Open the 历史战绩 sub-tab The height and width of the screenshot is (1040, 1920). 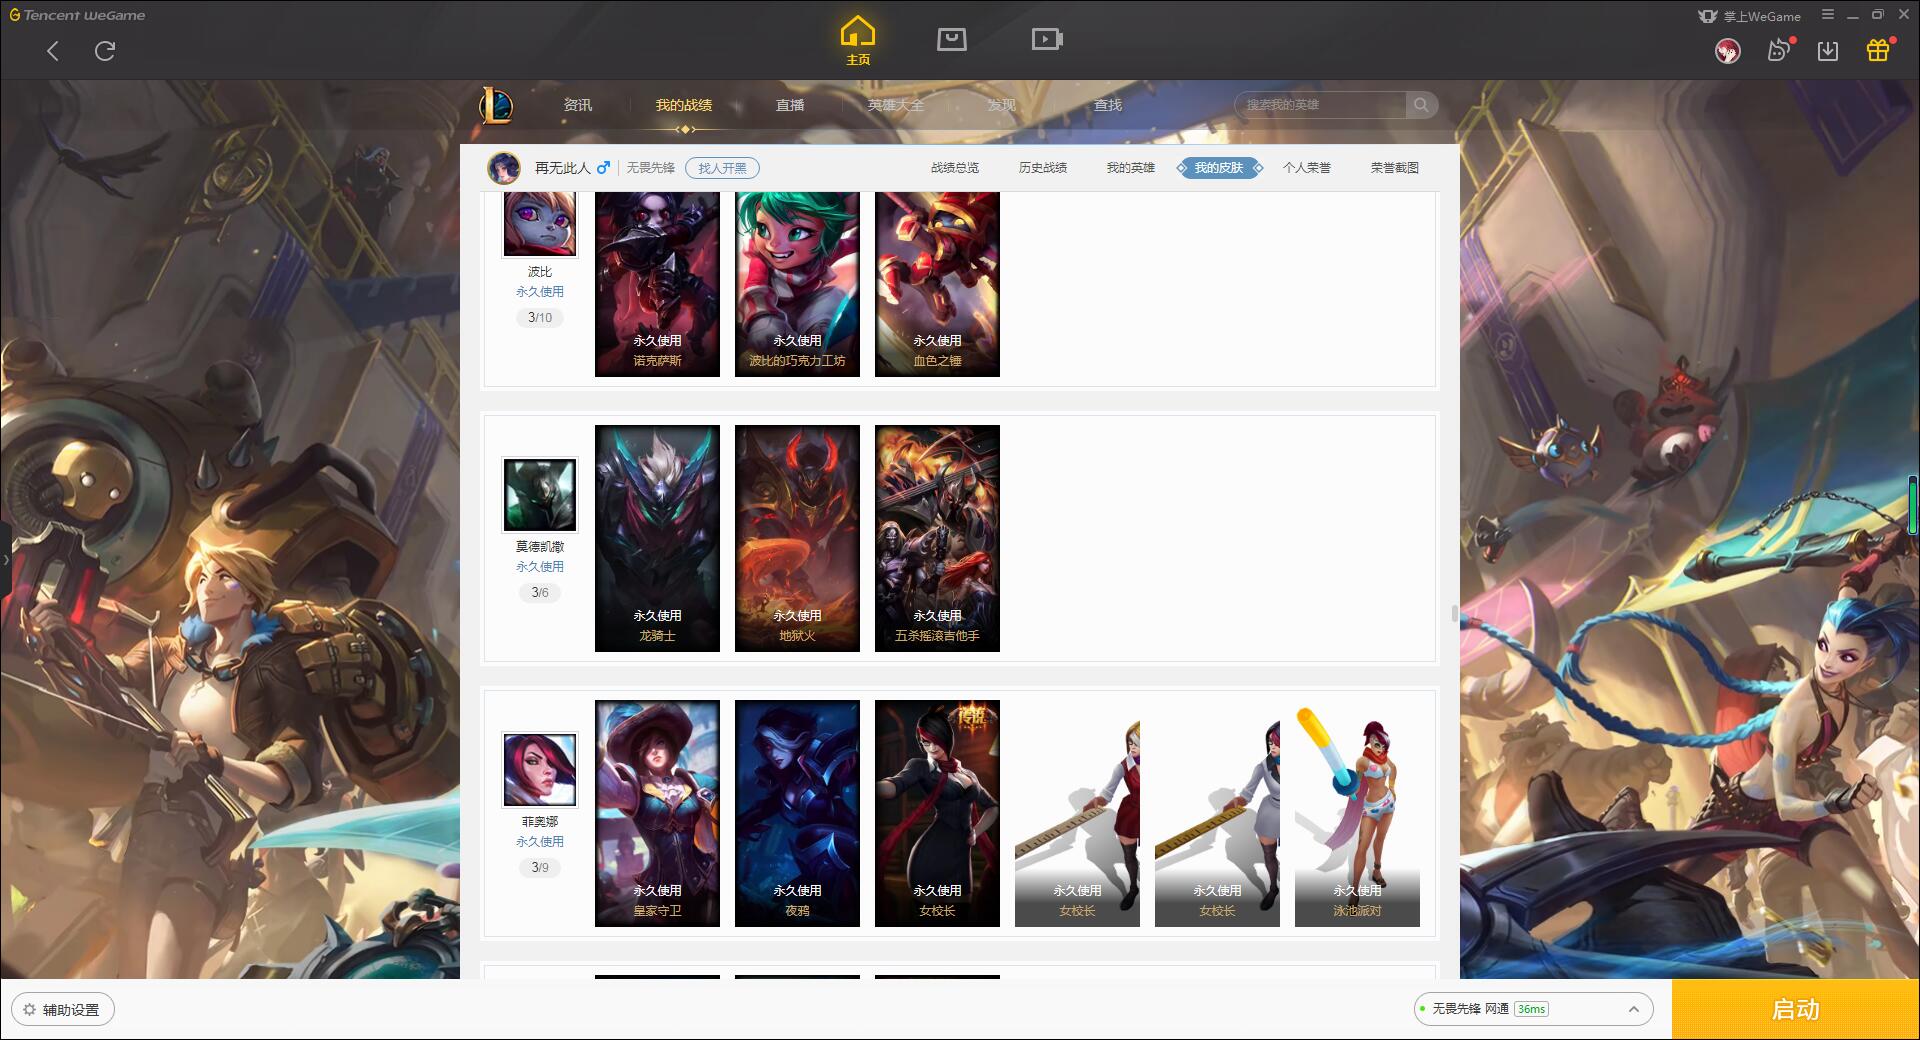[x=1043, y=168]
